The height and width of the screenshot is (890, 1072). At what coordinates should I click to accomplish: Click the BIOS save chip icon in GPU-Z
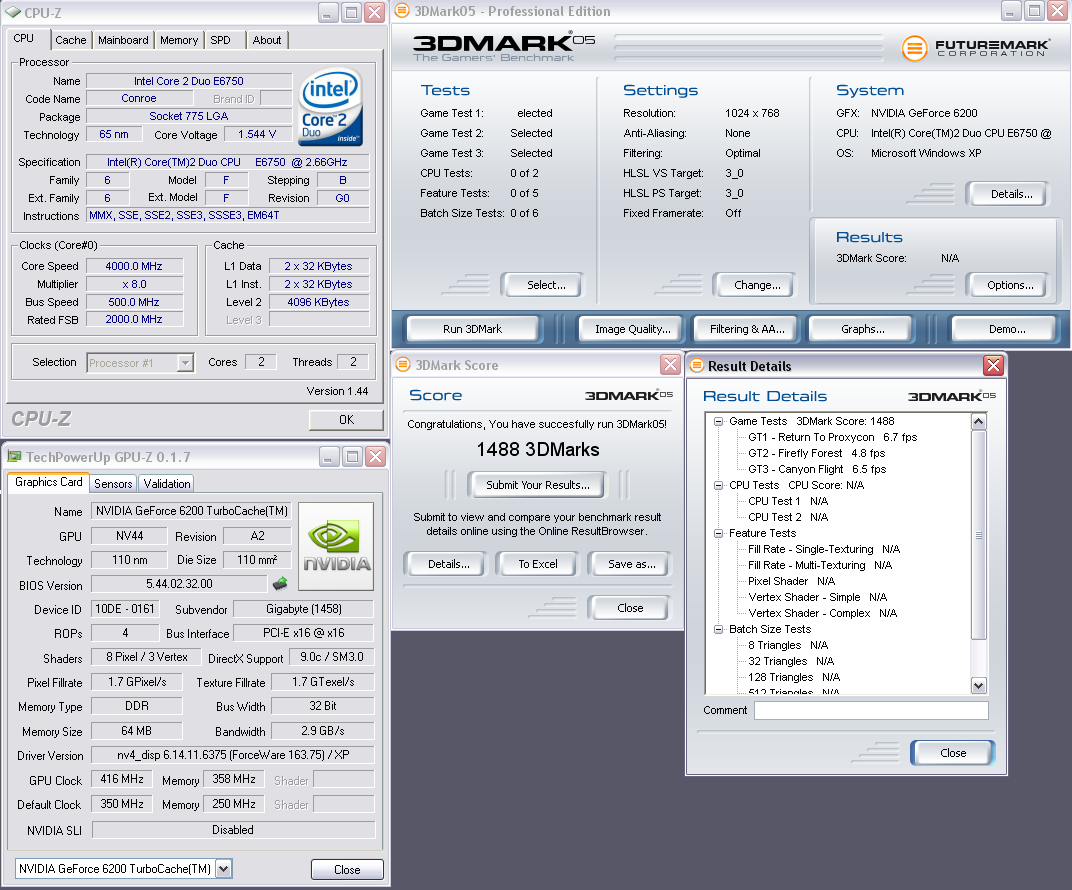click(280, 583)
